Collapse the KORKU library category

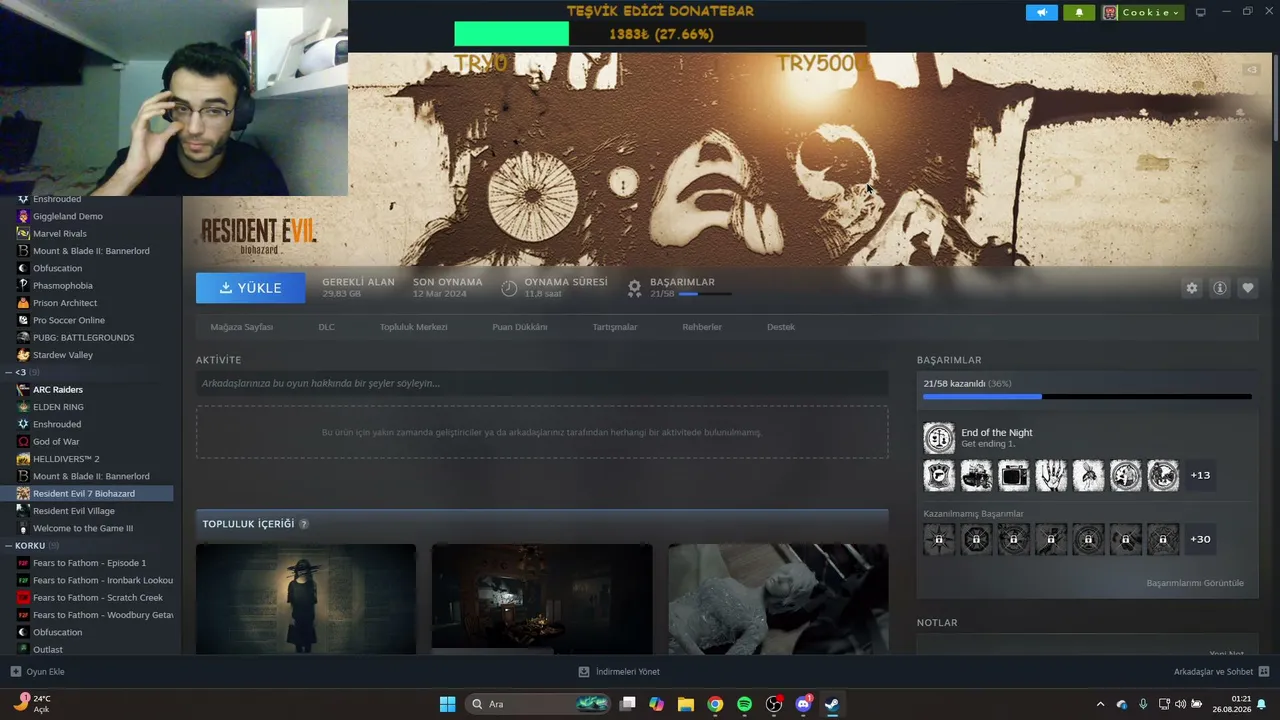pos(8,546)
